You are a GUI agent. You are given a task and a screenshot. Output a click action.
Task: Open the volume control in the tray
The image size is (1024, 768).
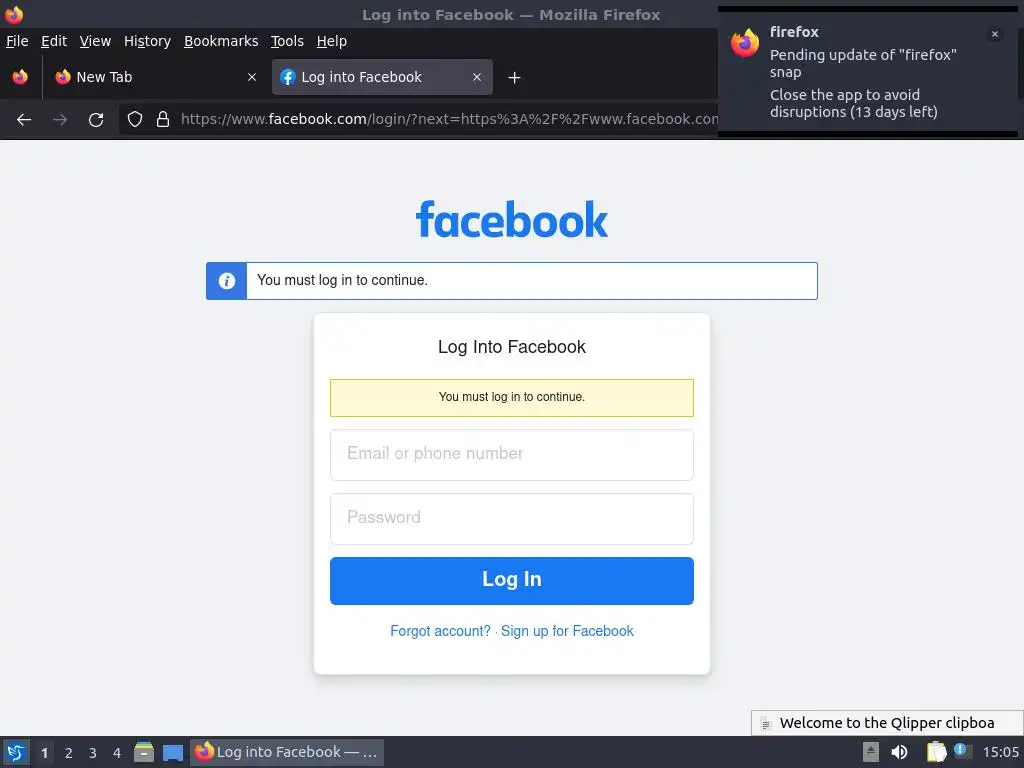899,752
